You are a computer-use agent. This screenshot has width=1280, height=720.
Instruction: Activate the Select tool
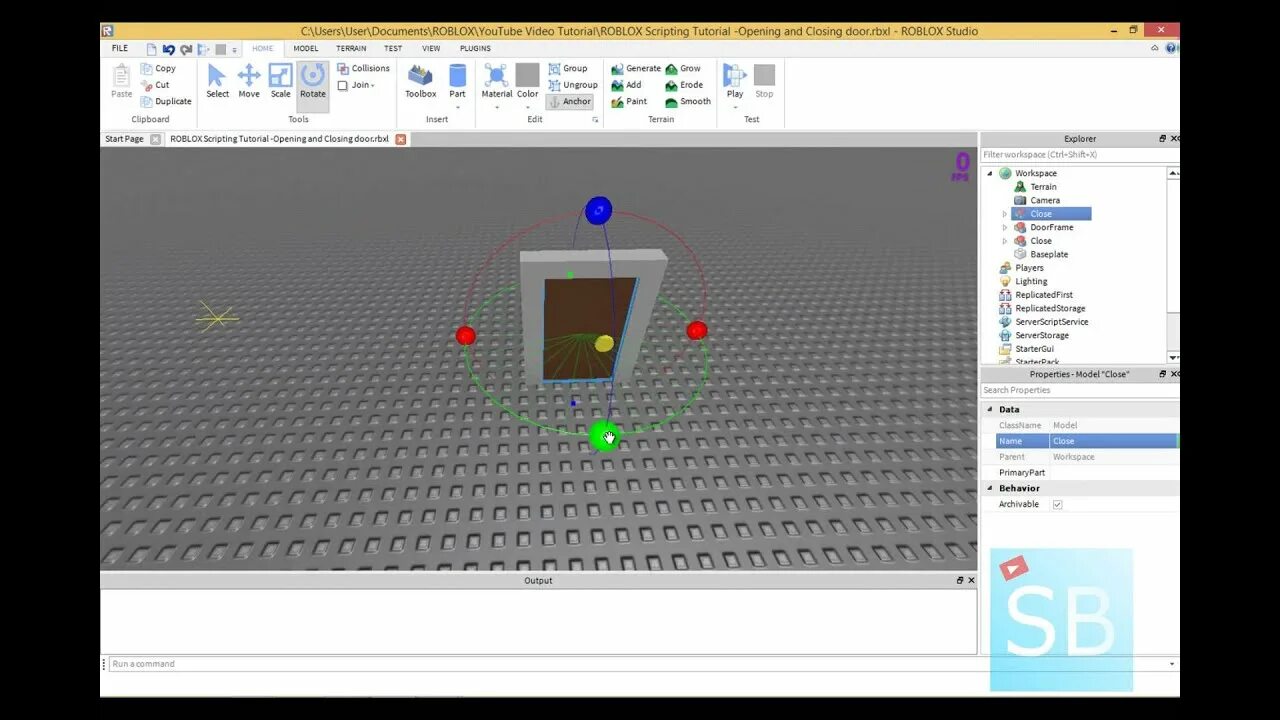(x=217, y=82)
